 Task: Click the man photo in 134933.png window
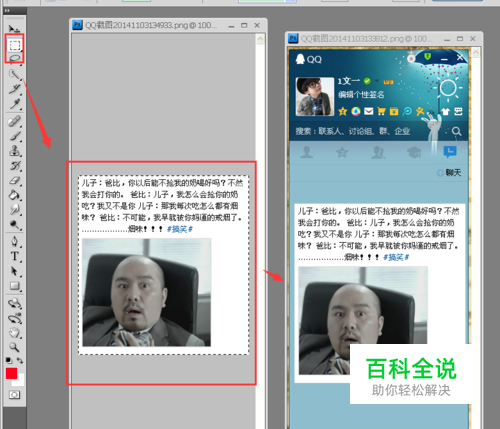coord(147,292)
